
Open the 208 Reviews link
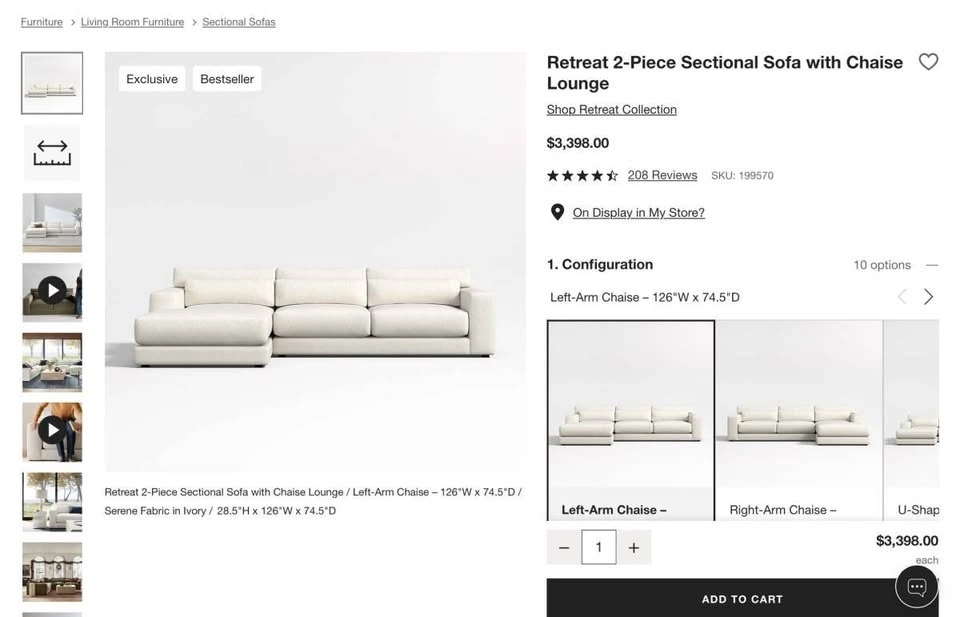(x=662, y=175)
